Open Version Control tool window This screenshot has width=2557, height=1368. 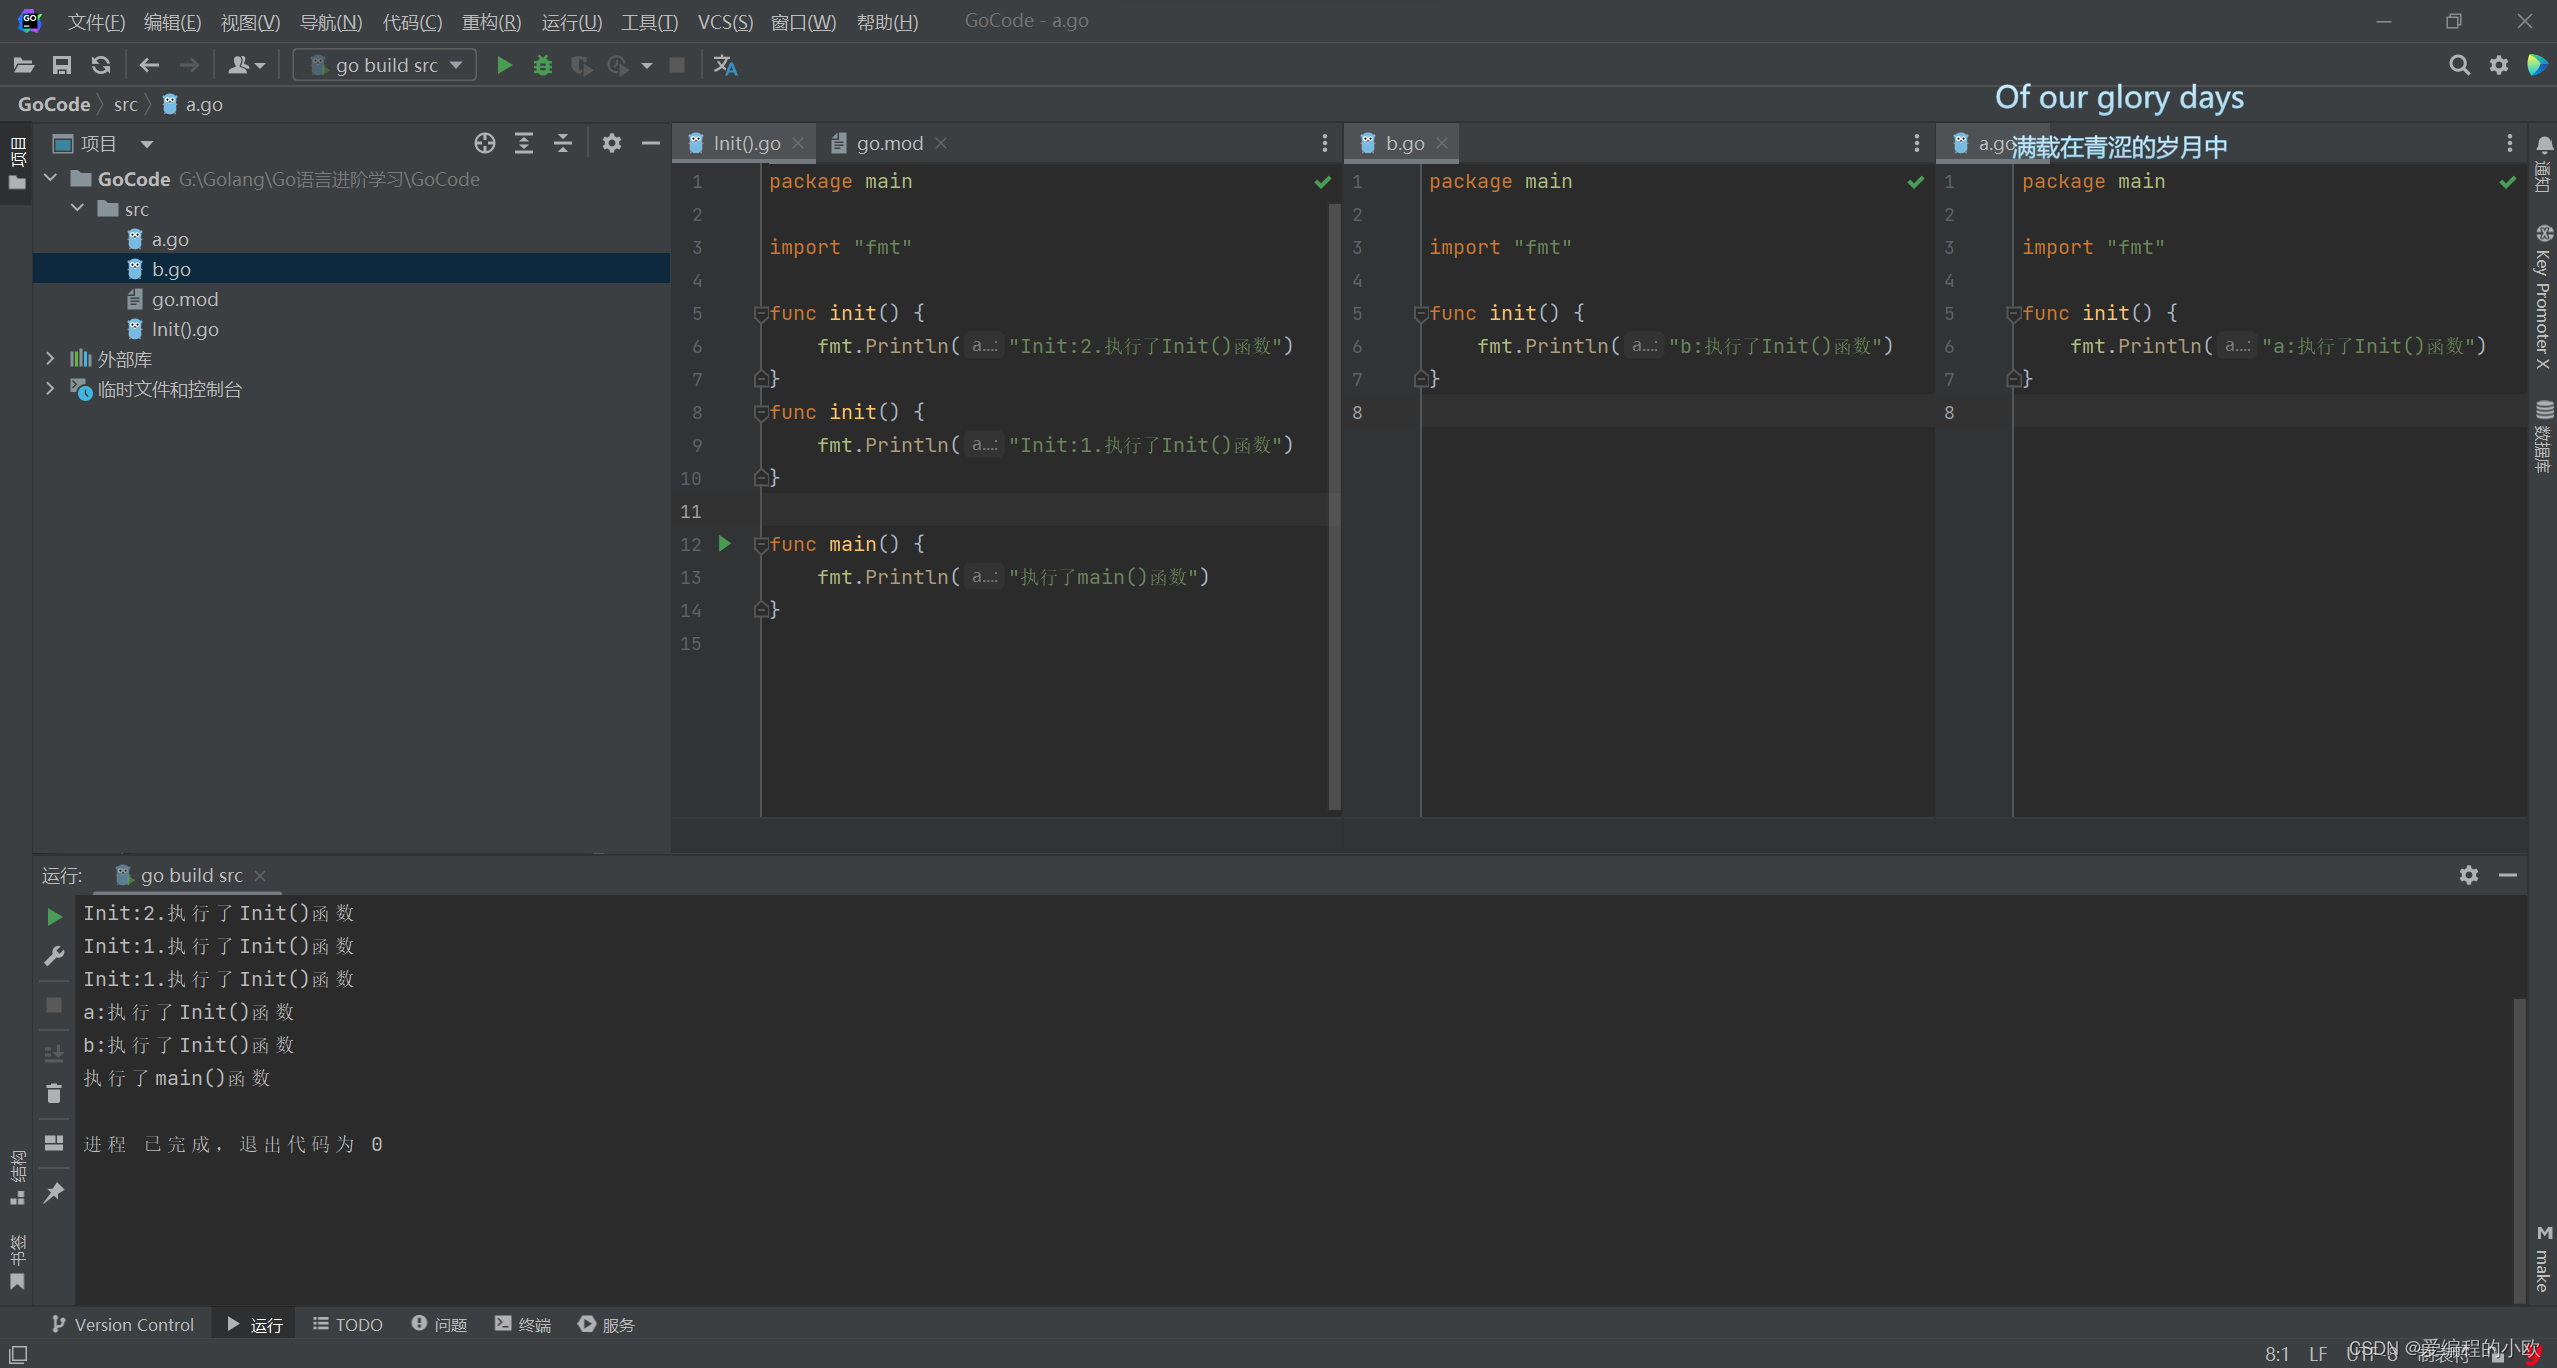click(123, 1324)
